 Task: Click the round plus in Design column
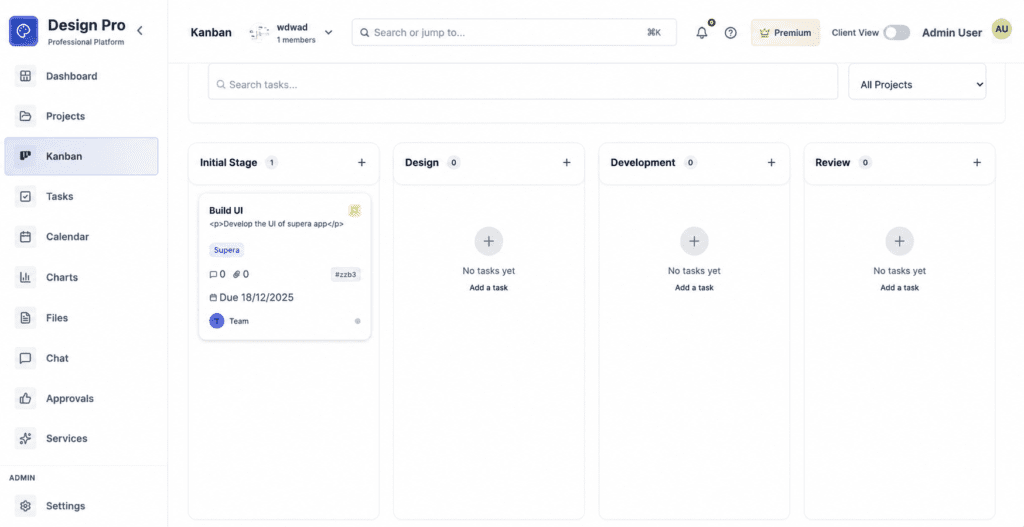pyautogui.click(x=488, y=242)
